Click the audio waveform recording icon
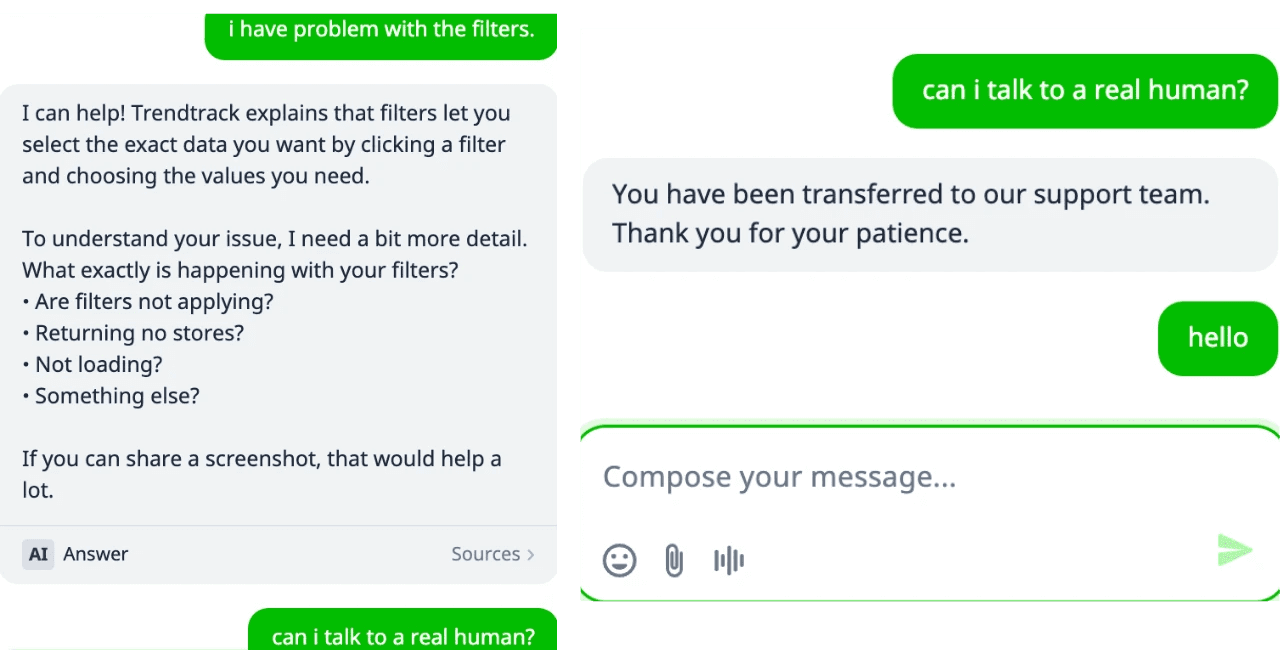Screen dimensions: 1280x650 [729, 560]
